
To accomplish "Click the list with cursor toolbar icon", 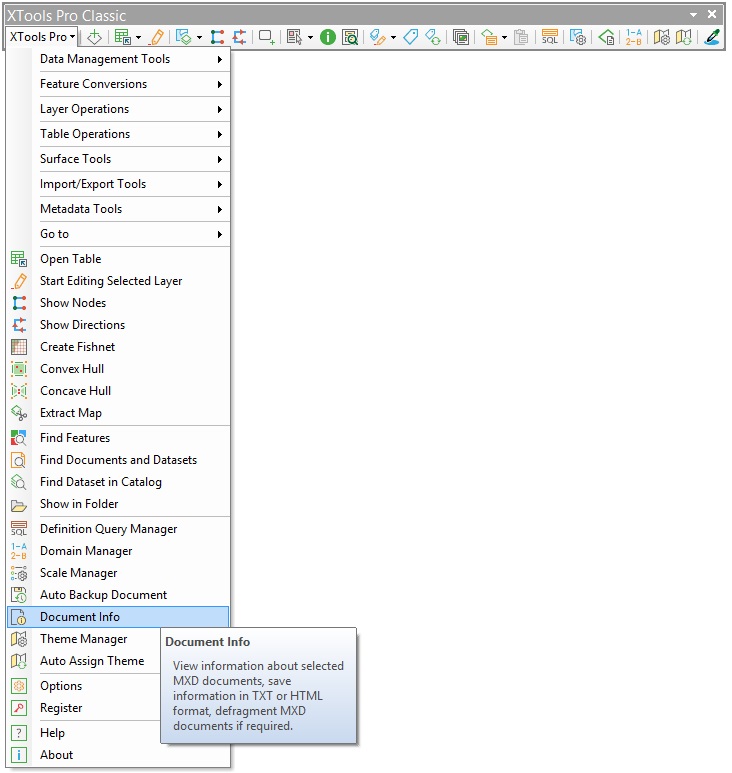I will point(294,37).
